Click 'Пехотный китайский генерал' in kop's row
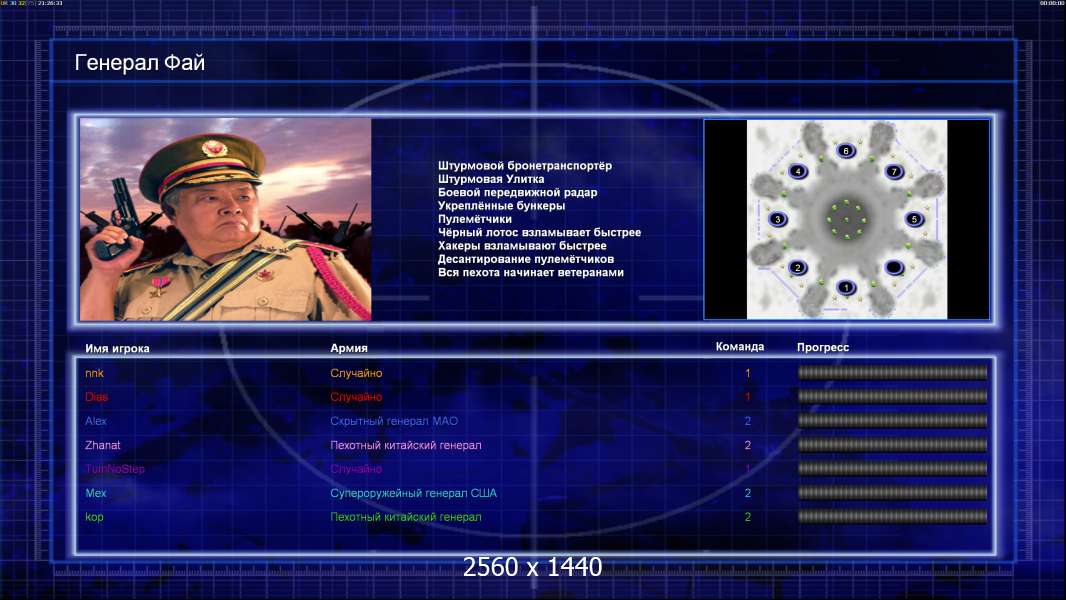Screen dimensions: 1066x600 click(406, 517)
